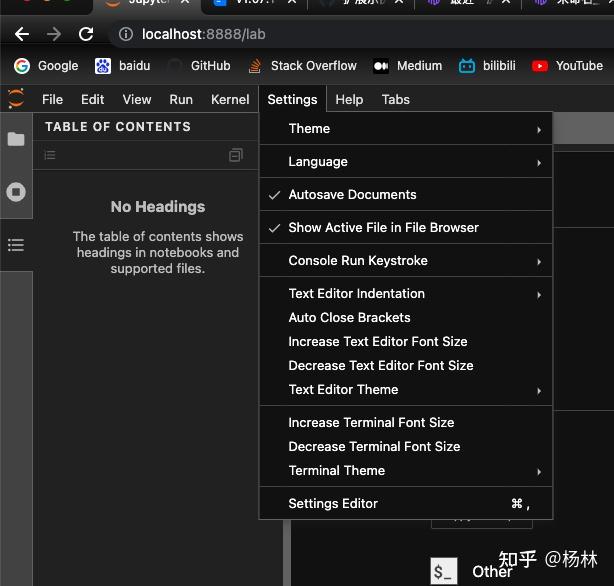Open the GitHub bookmark
Screen dimensions: 614x586
coord(199,65)
